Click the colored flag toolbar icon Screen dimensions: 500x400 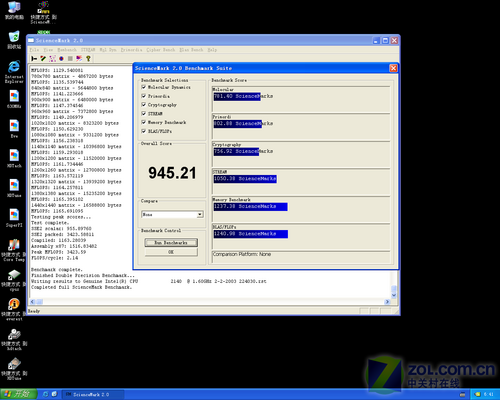point(79,59)
